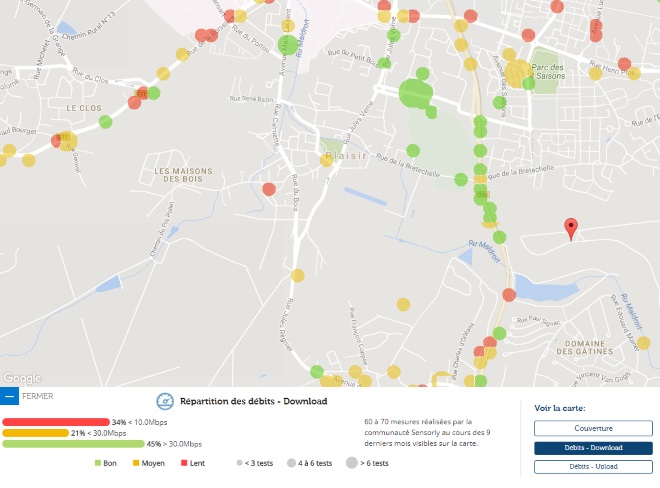Click the red location pin marker
The image size is (660, 488).
tap(571, 229)
